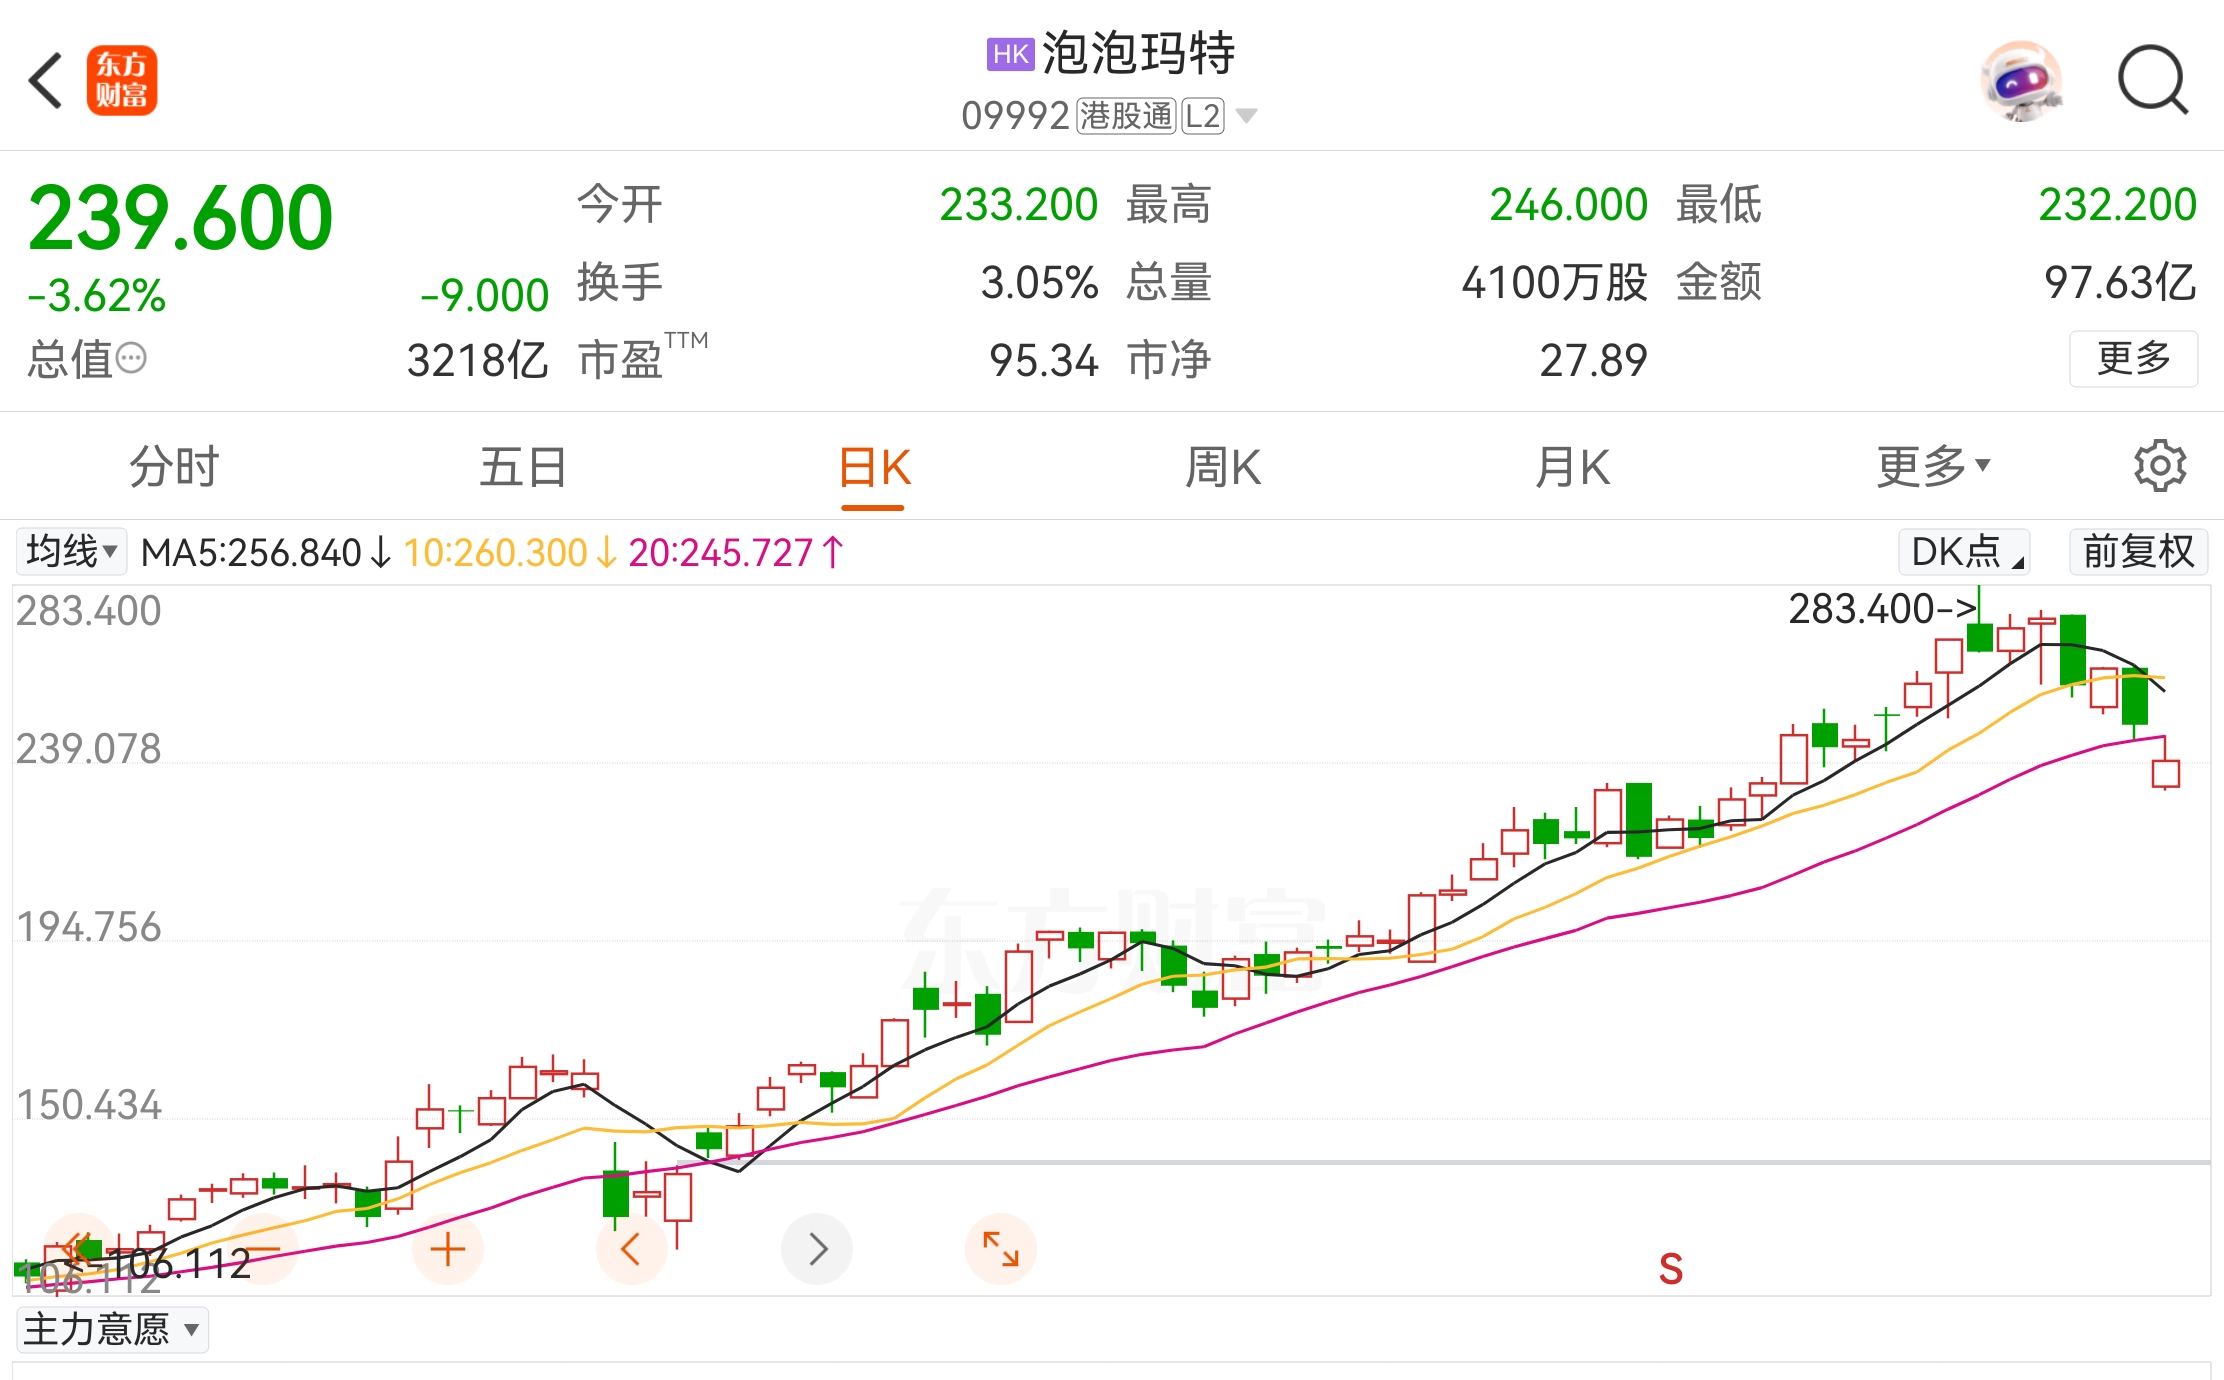
Task: Open the 均线 indicator dropdown
Action: tap(71, 551)
